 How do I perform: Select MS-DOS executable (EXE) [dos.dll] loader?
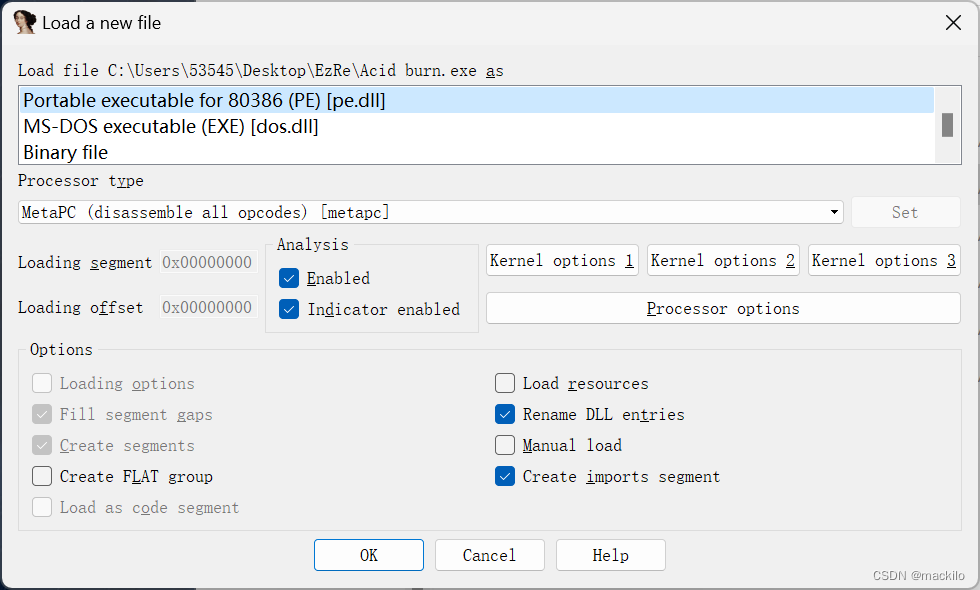478,126
